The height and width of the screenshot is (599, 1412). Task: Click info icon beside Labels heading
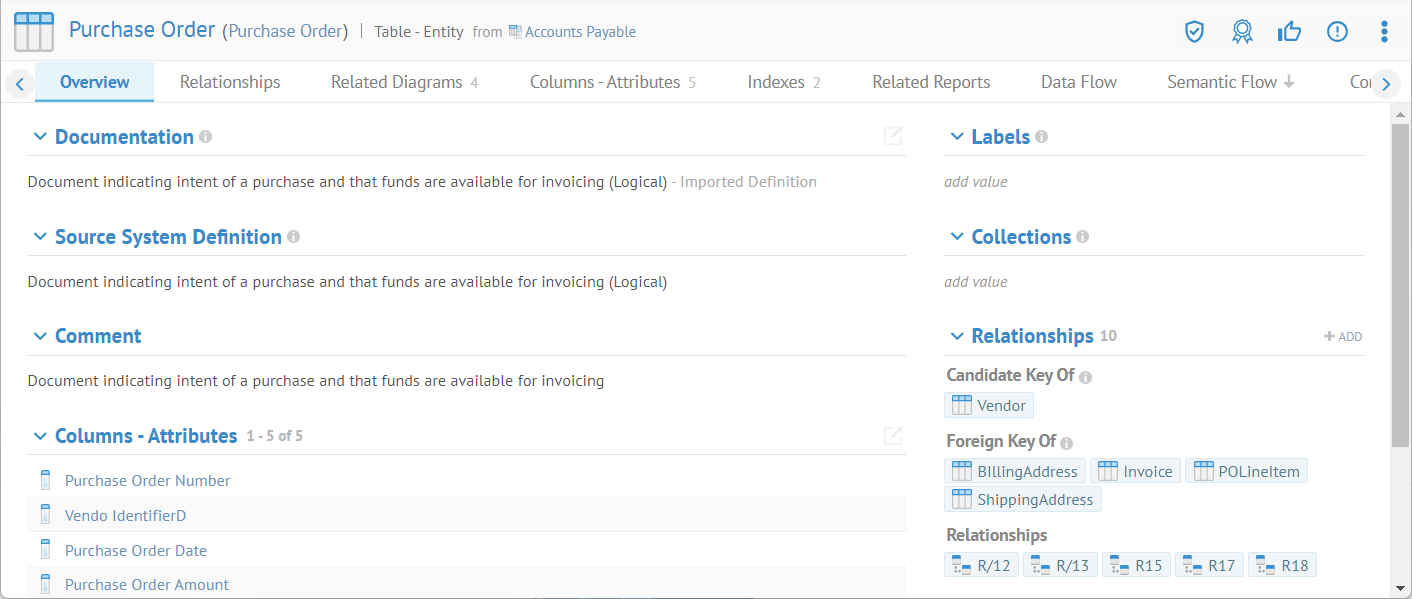(1041, 137)
